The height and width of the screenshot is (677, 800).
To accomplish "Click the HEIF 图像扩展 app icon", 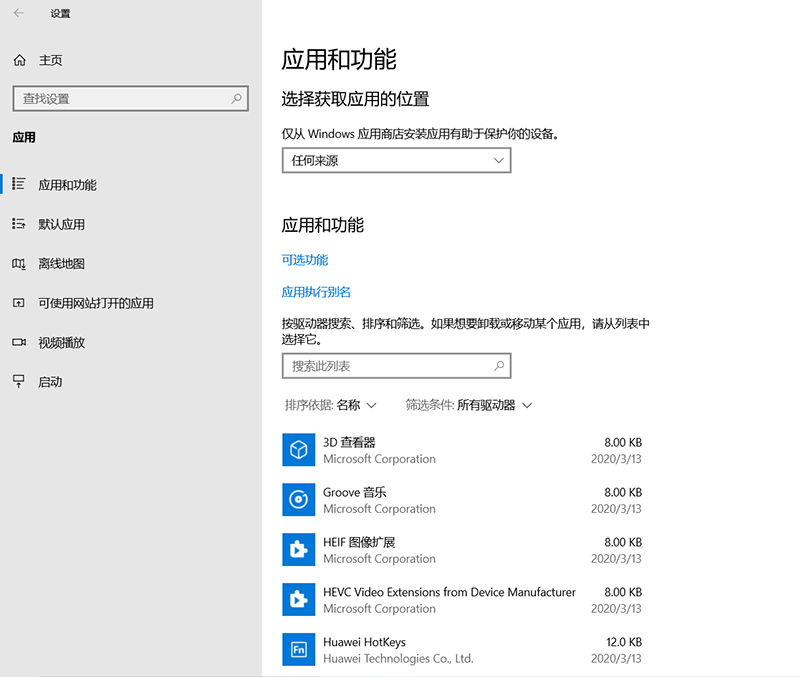I will (299, 550).
